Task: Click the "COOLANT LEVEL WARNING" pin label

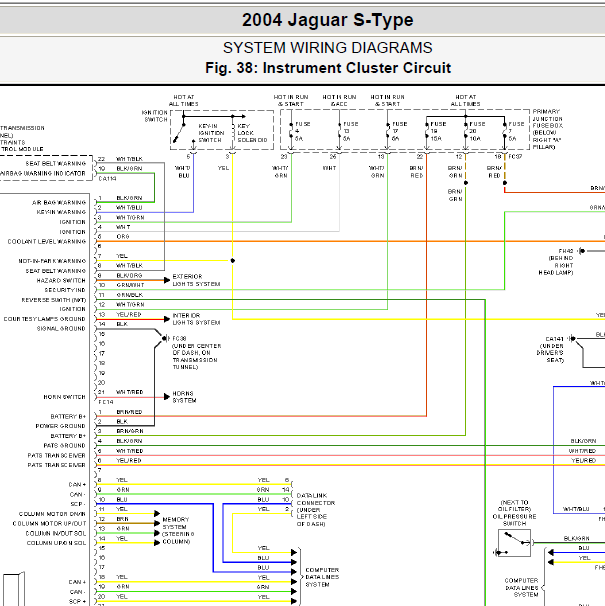Action: tap(47, 242)
